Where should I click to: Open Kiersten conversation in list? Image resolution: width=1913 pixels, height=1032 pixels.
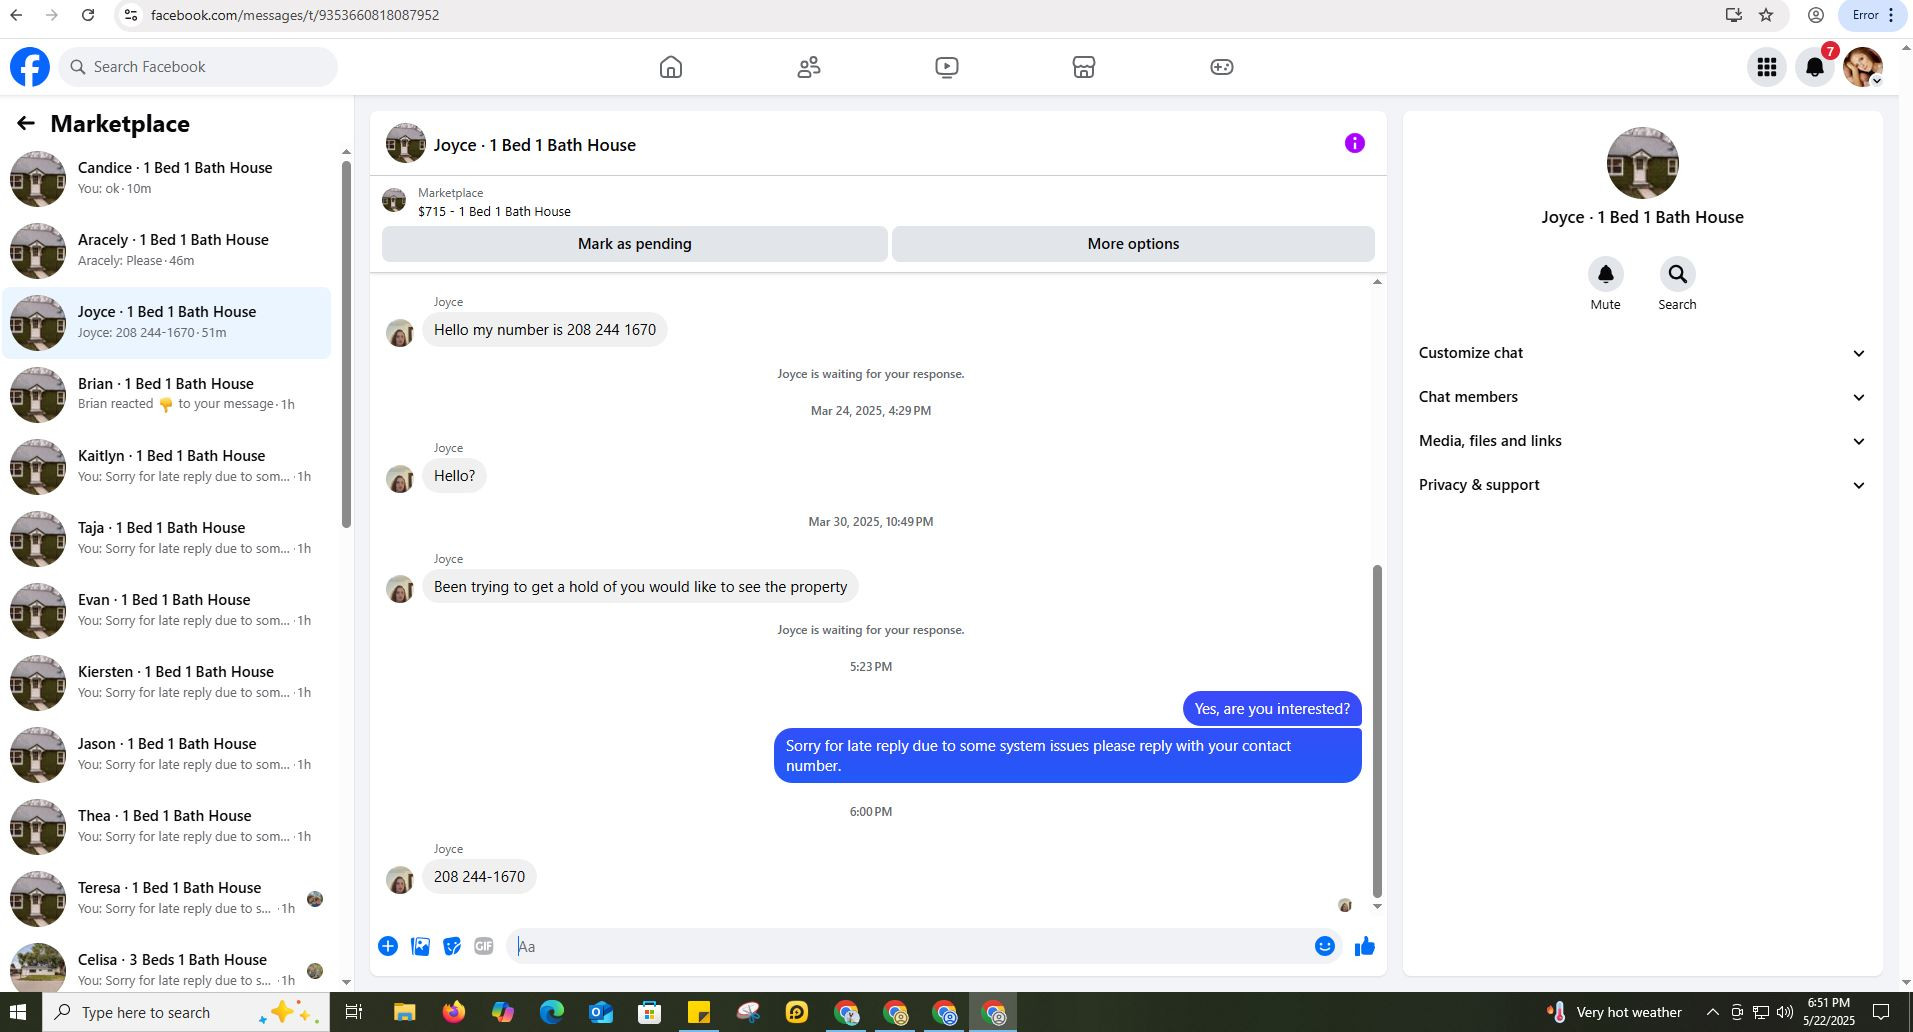tap(167, 683)
